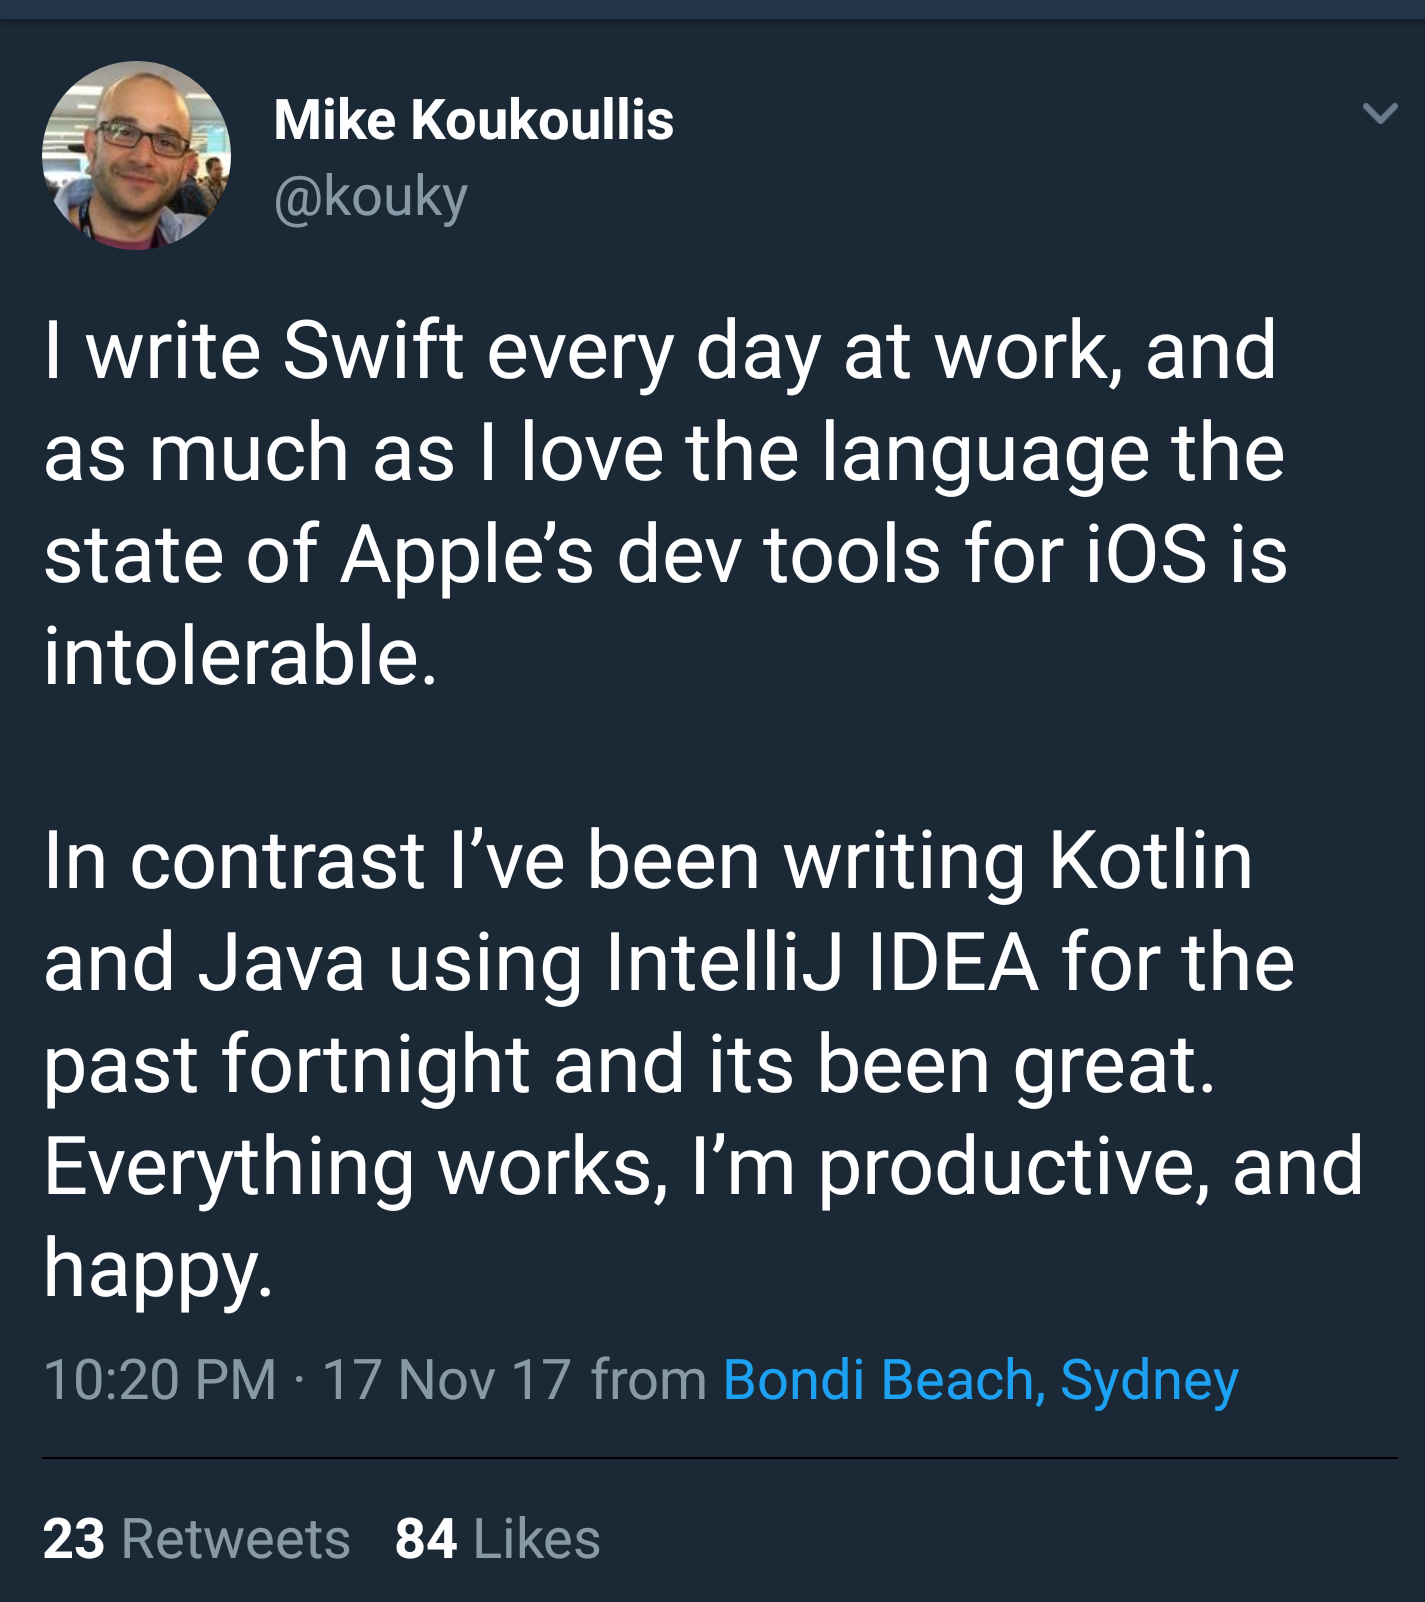View the 84 Likes list
Viewport: 1425px width, 1602px height.
pos(497,1538)
